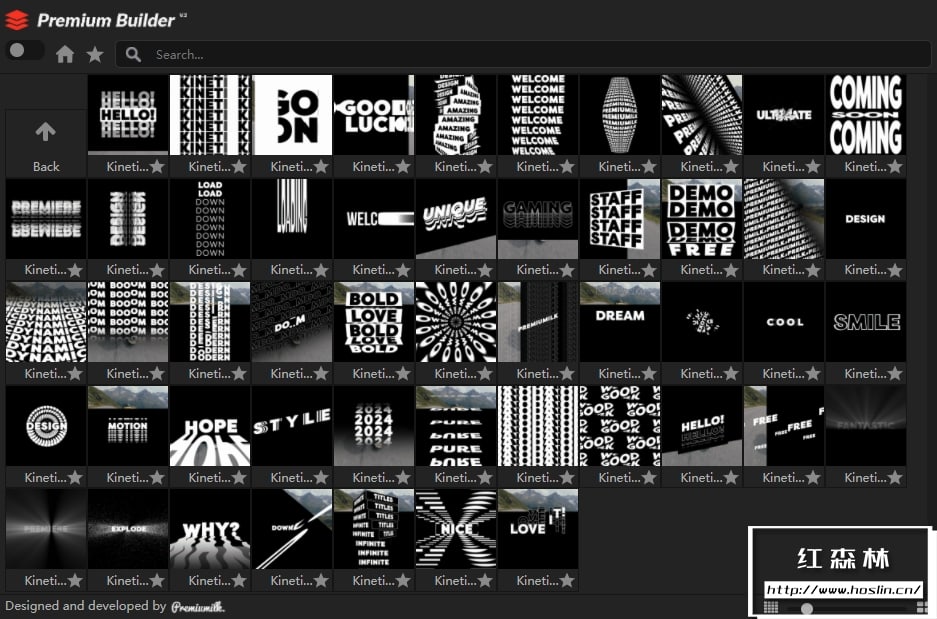937x619 pixels.
Task: Star the stacked WELCOME preset
Action: tap(567, 167)
